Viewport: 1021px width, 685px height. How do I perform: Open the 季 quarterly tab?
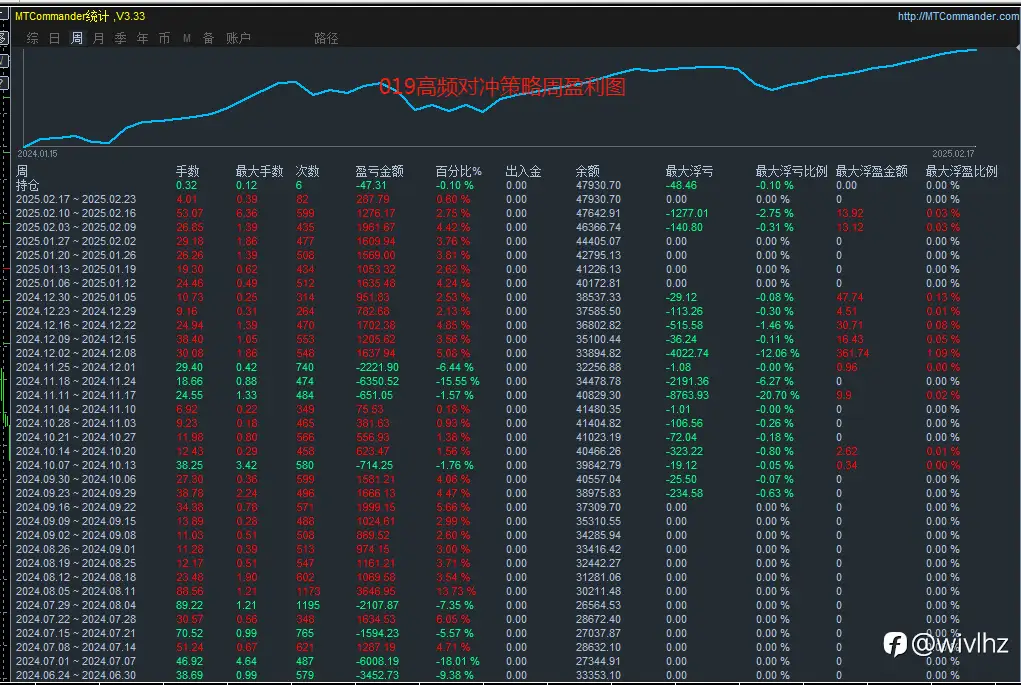[120, 38]
